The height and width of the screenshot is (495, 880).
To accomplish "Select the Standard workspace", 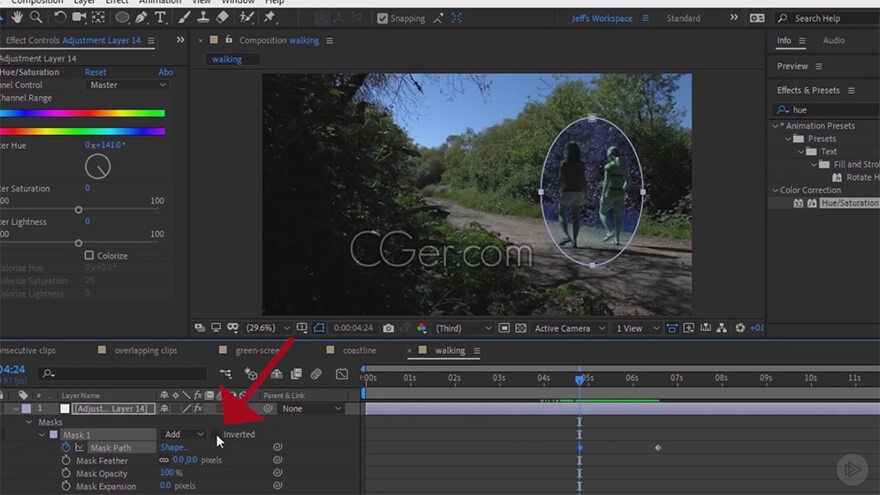I will click(683, 19).
